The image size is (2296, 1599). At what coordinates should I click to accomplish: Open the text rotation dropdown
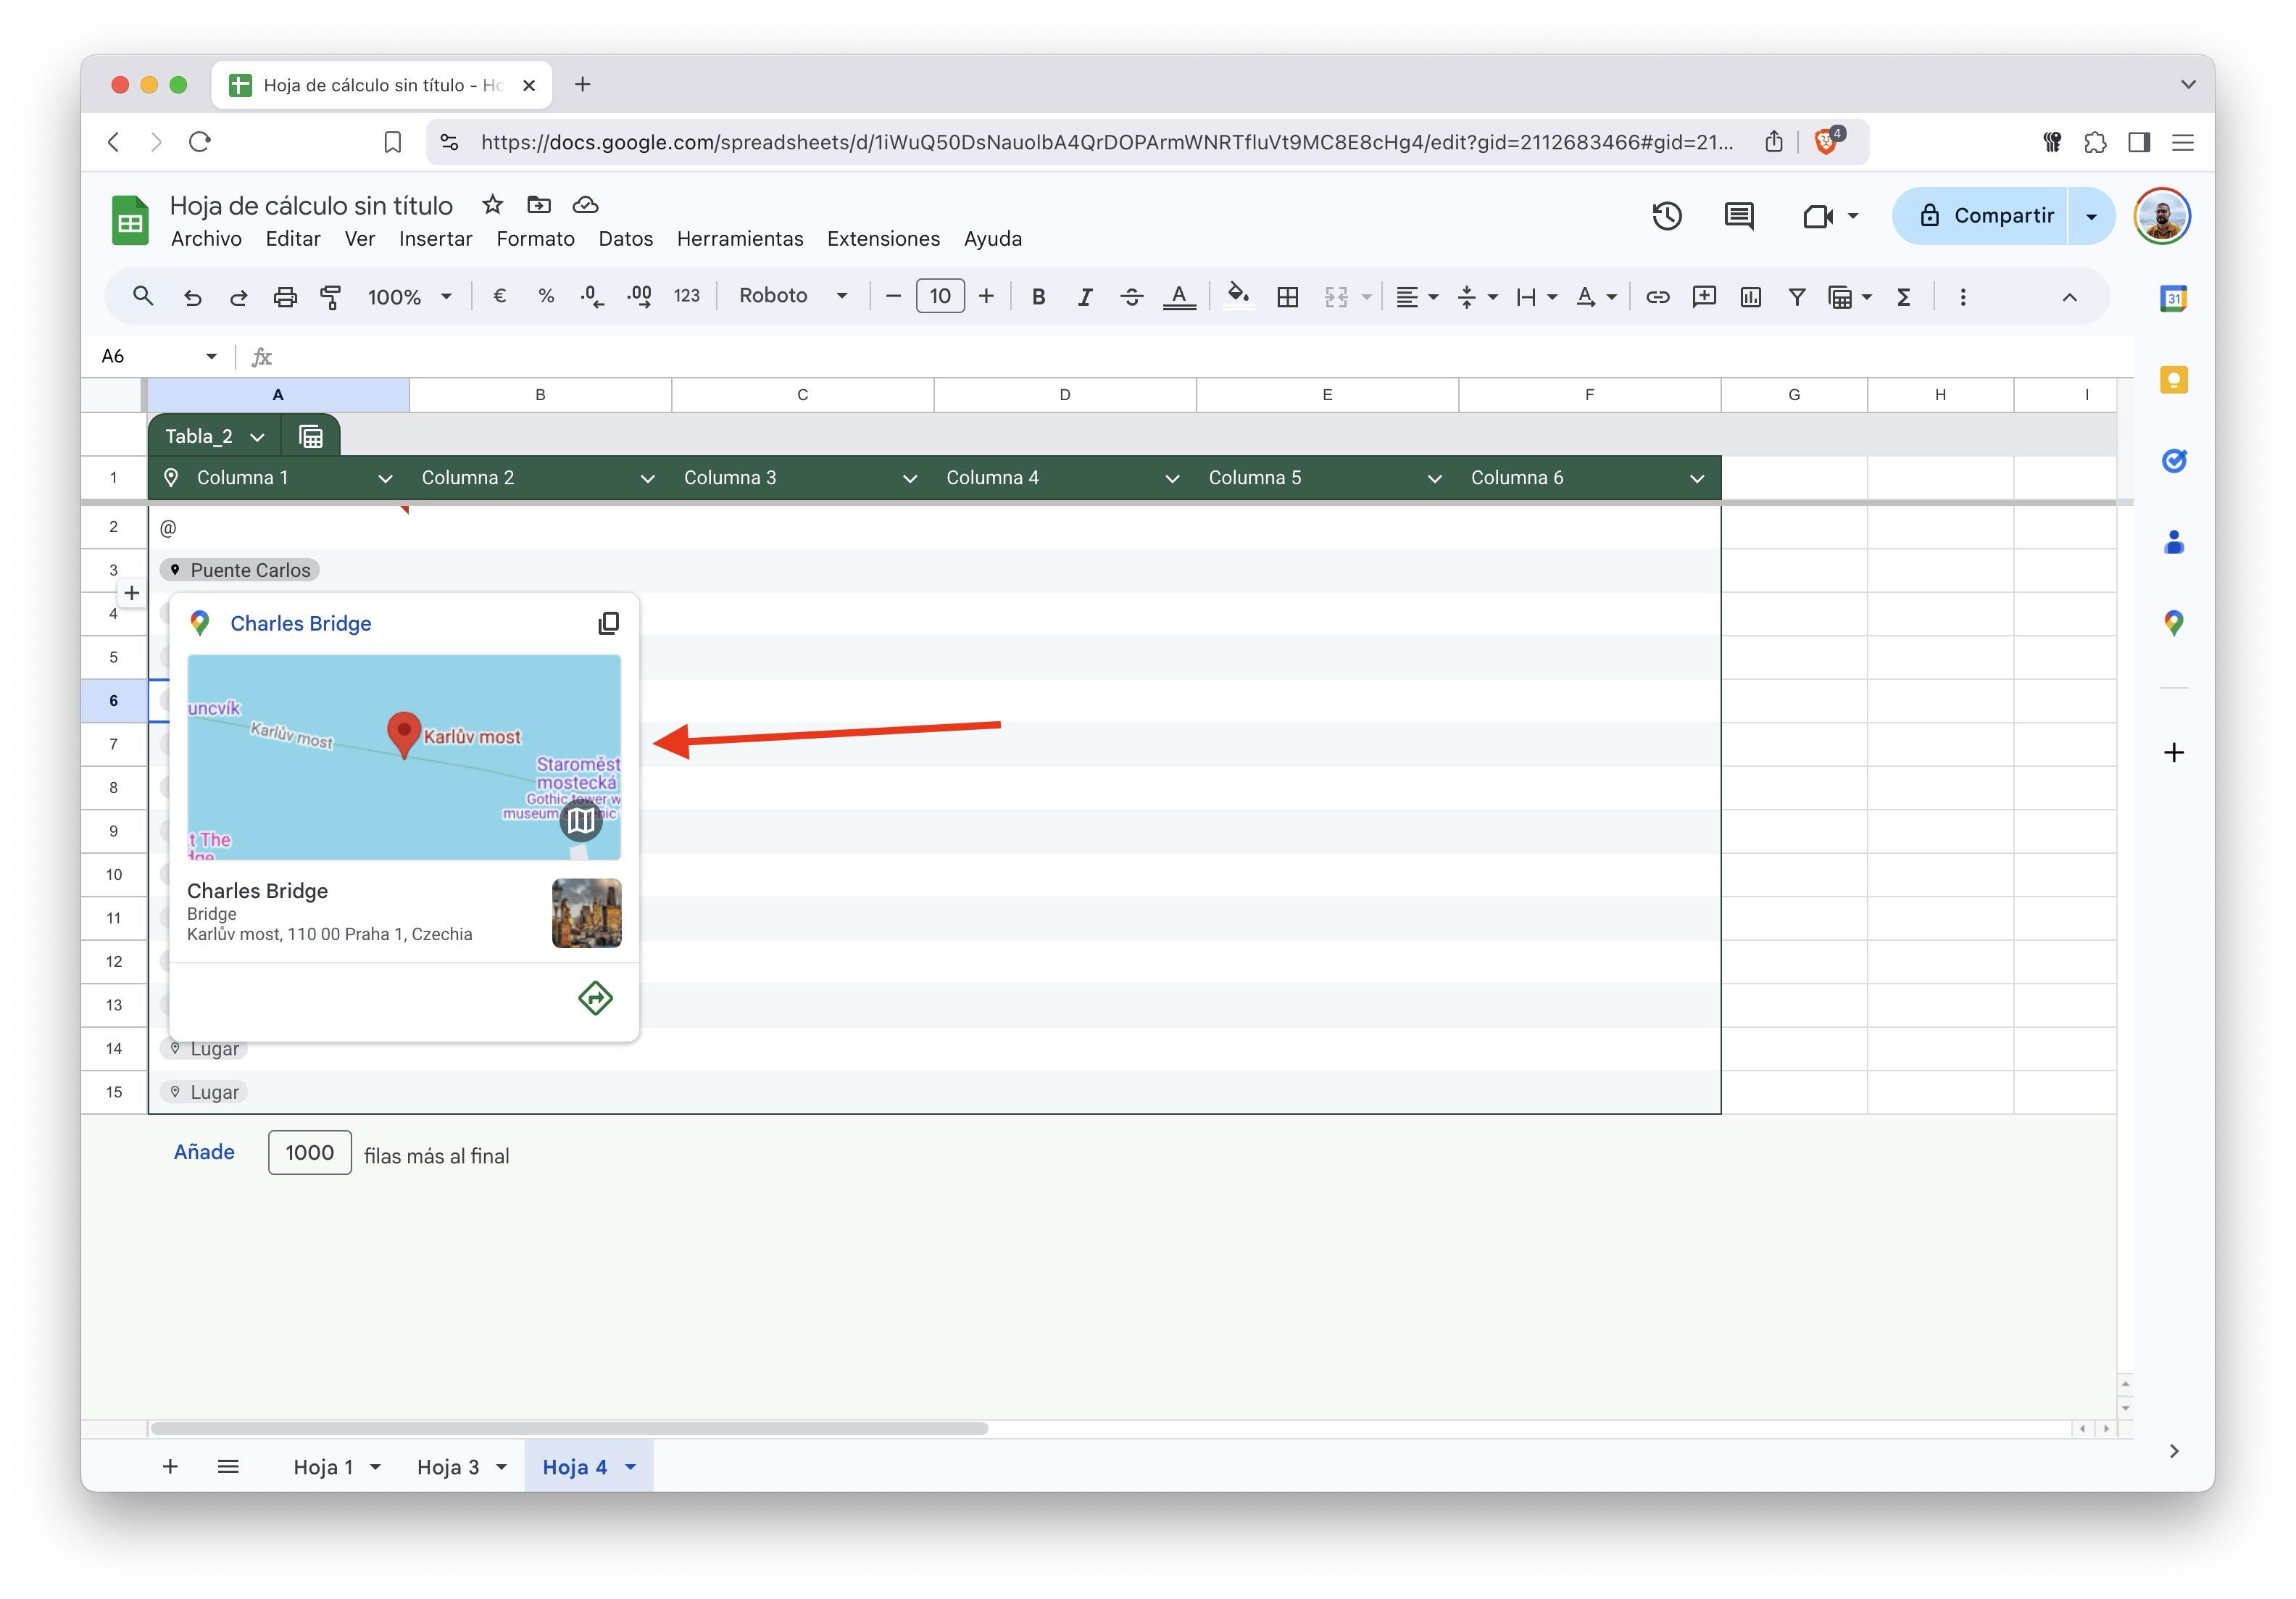1596,297
